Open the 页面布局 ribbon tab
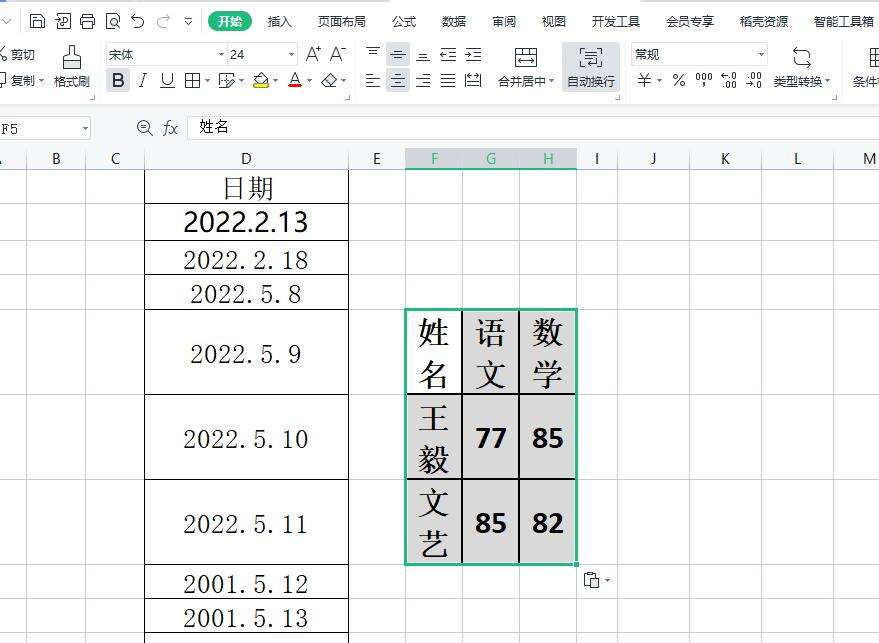Screen dimensions: 879x643 341,21
